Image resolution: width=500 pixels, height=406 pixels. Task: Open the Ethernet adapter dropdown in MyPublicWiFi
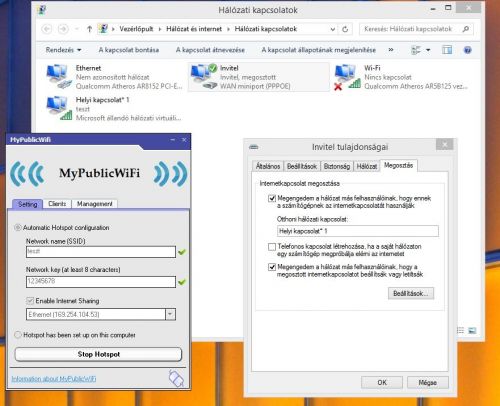(170, 314)
